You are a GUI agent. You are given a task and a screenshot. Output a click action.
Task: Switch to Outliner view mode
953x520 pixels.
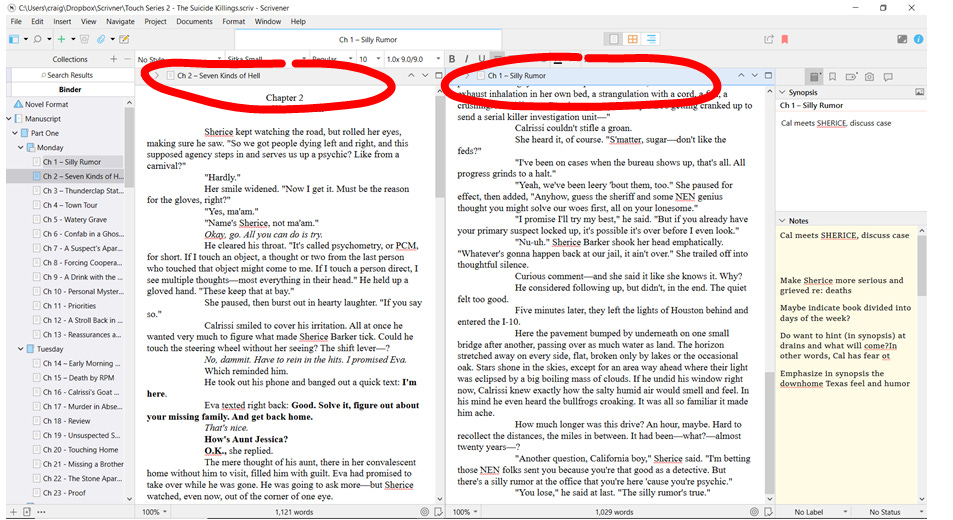(652, 39)
